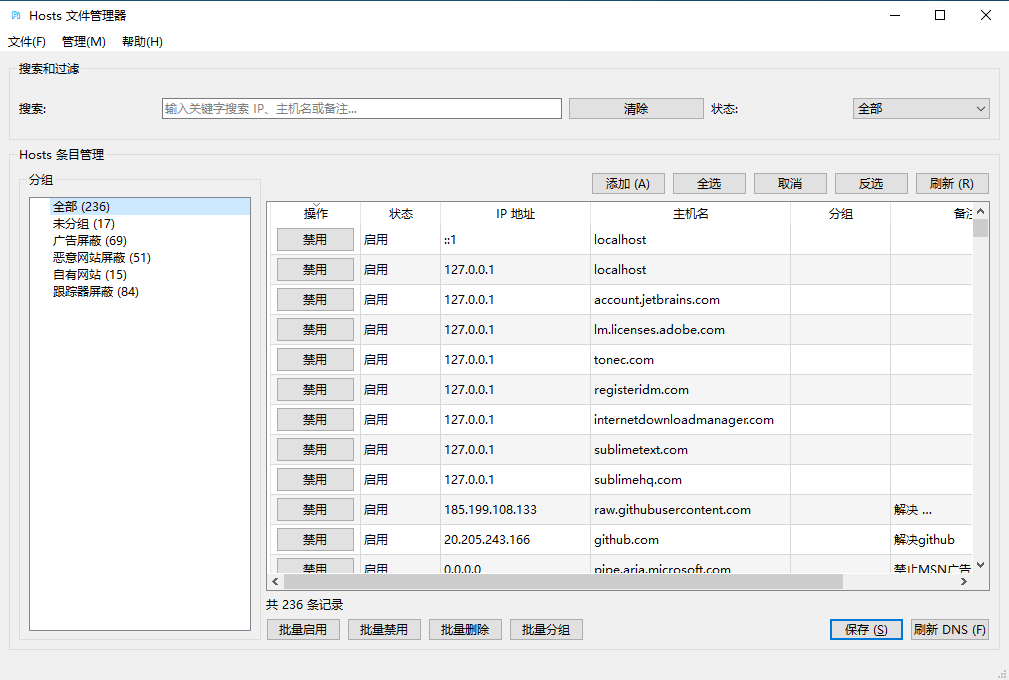Click the 反选 button
1009x680 pixels.
[x=871, y=184]
